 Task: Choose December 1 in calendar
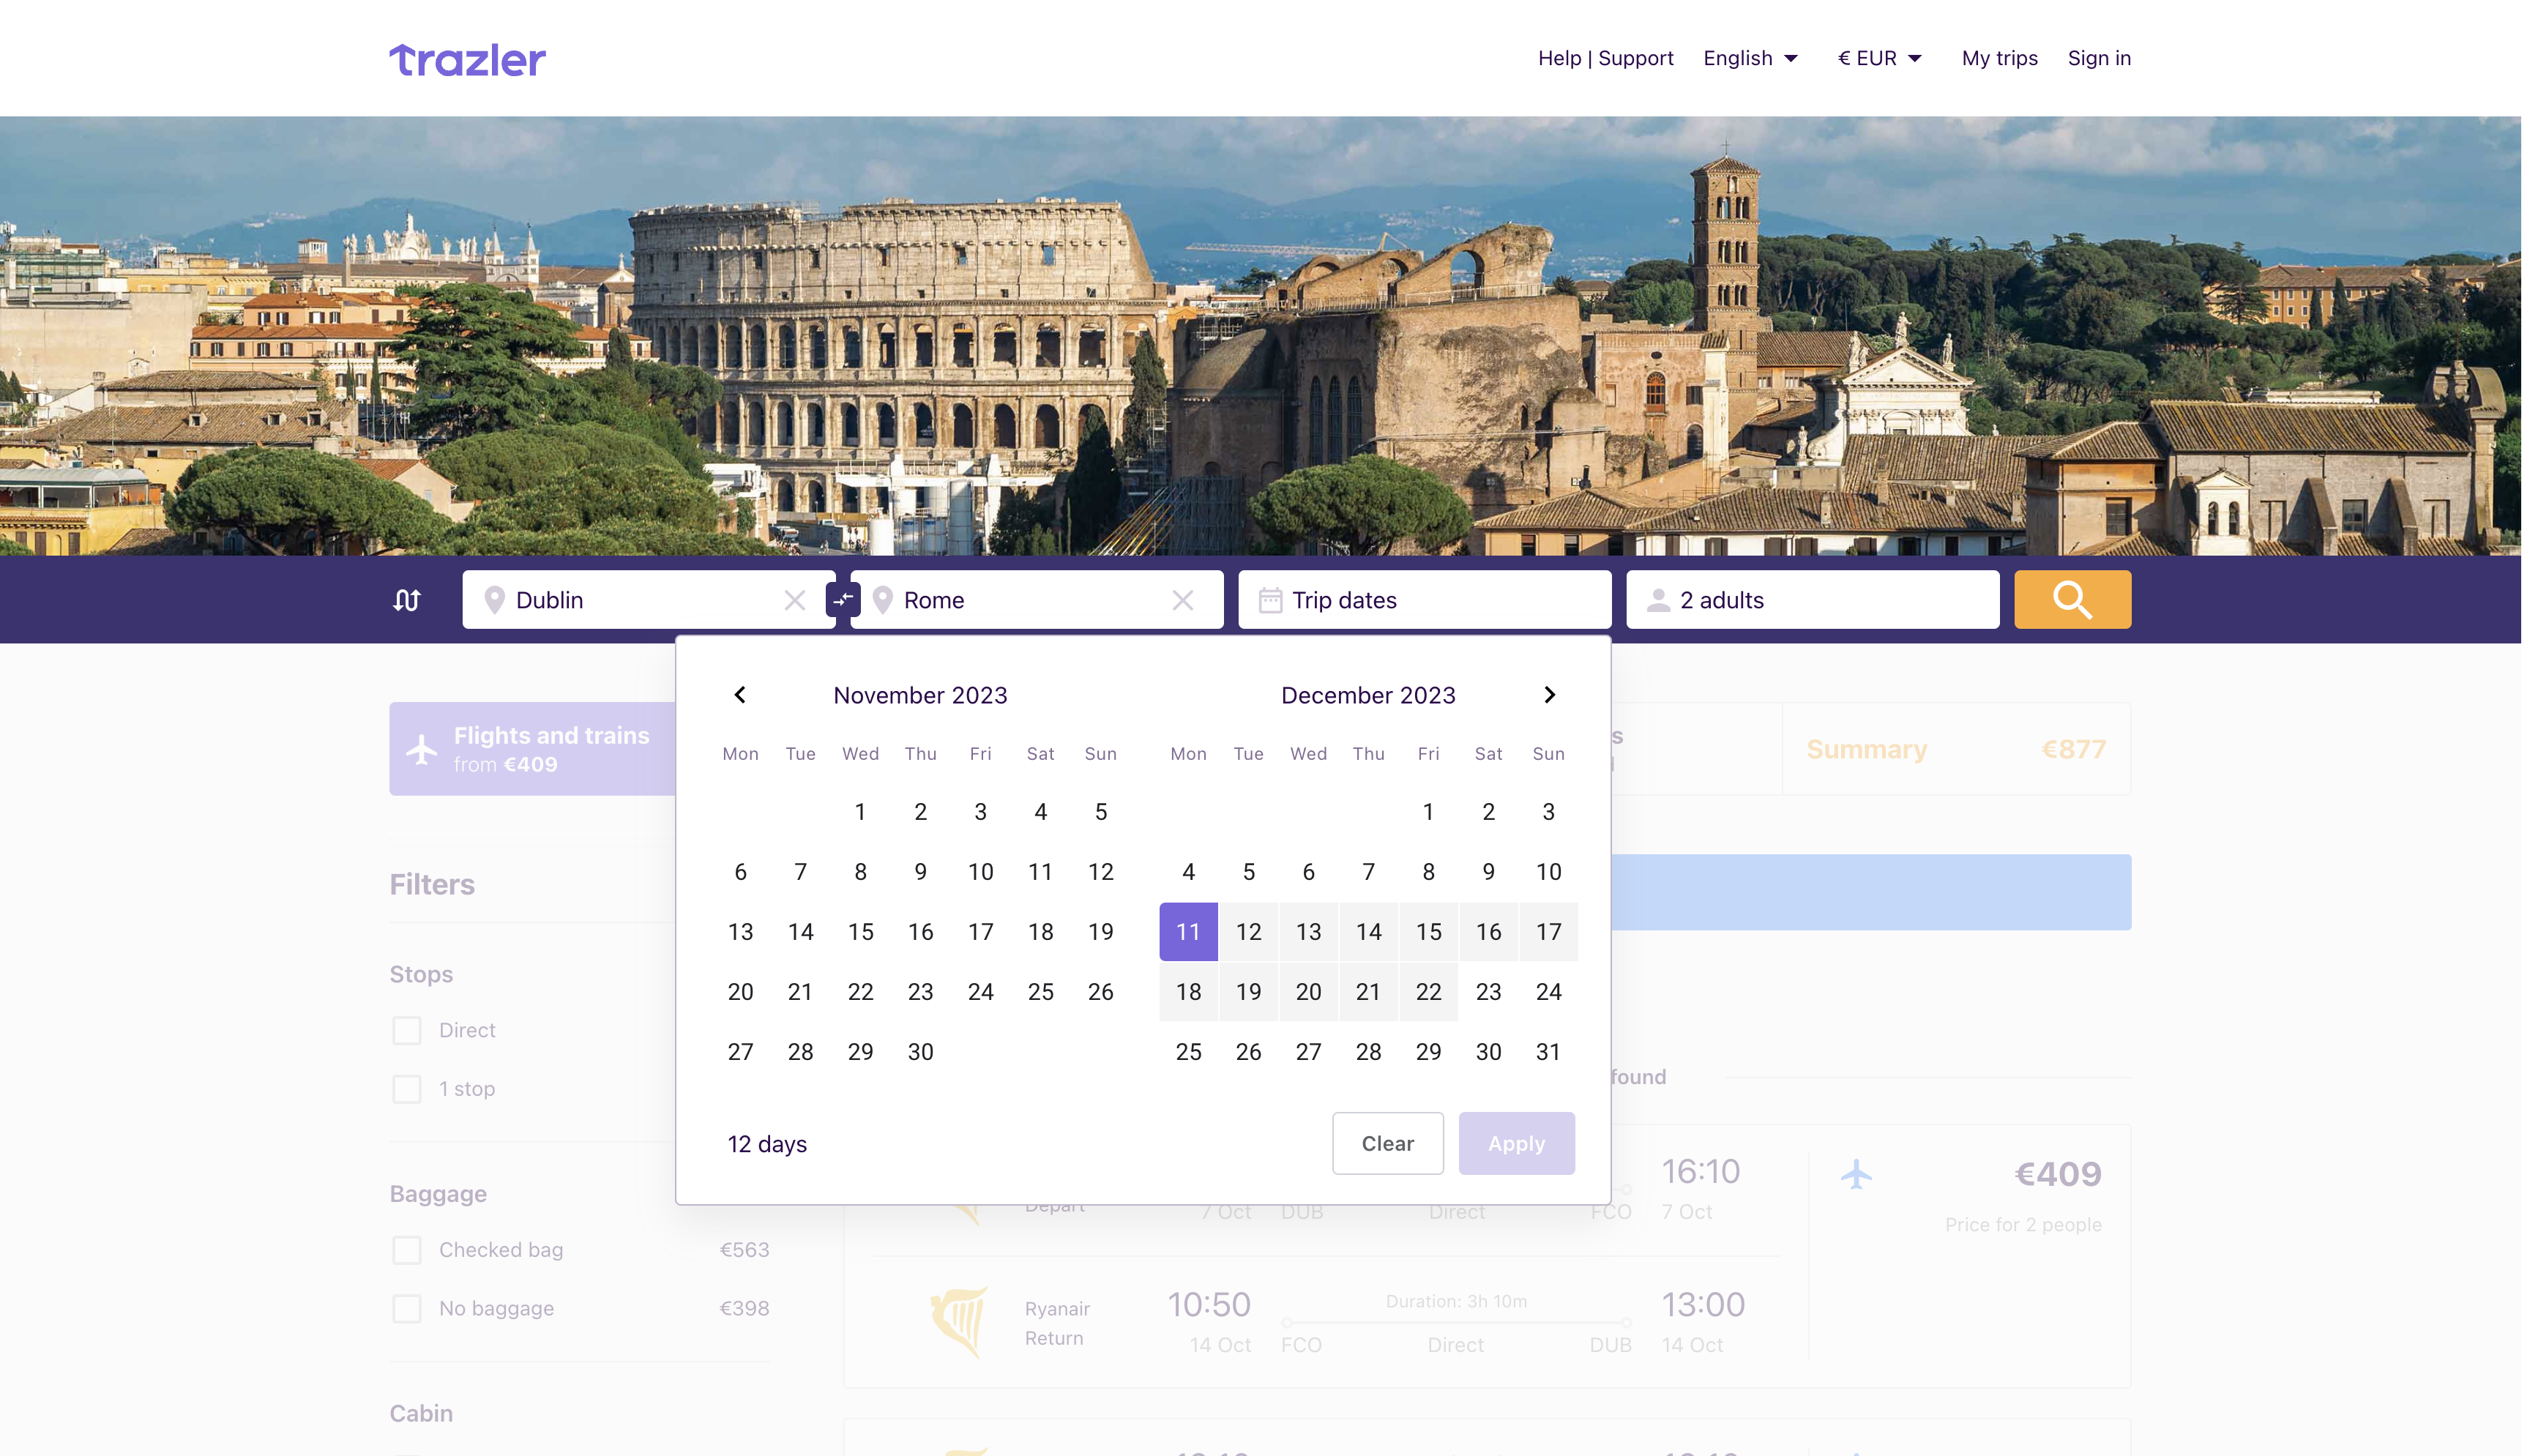point(1428,812)
